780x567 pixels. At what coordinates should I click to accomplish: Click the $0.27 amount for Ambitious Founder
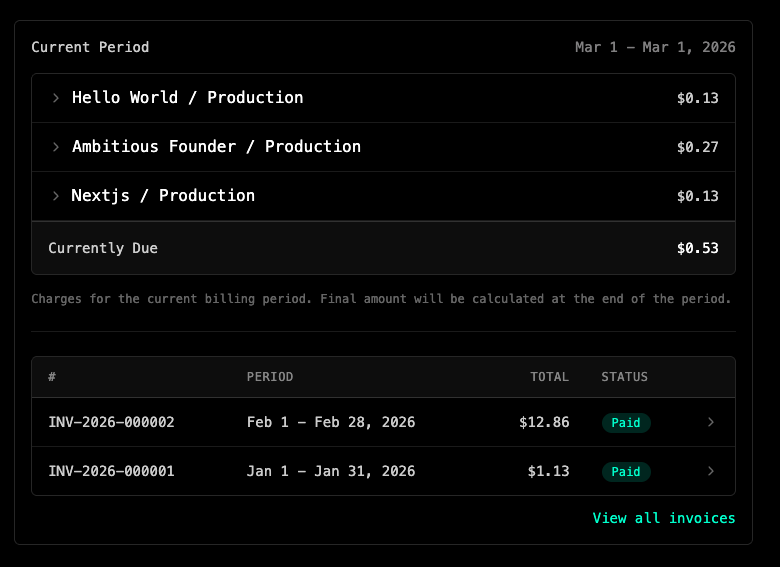[697, 147]
